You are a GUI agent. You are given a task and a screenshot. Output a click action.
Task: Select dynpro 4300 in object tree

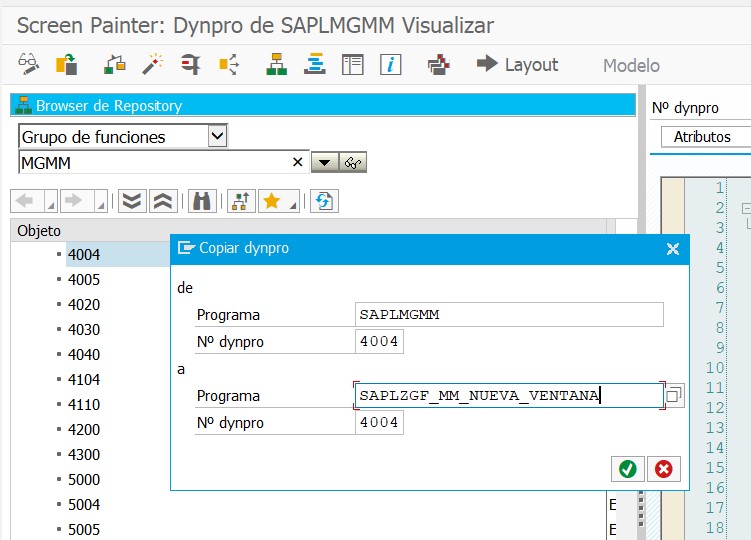point(84,454)
